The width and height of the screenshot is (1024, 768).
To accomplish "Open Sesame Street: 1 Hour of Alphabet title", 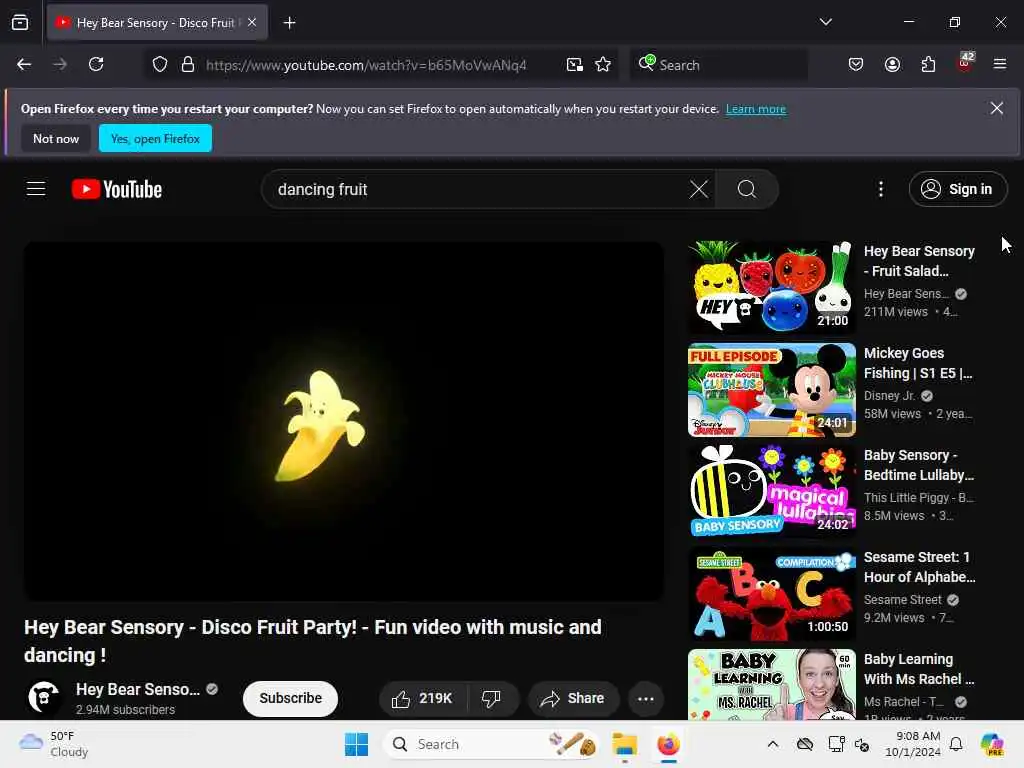I will [x=920, y=567].
